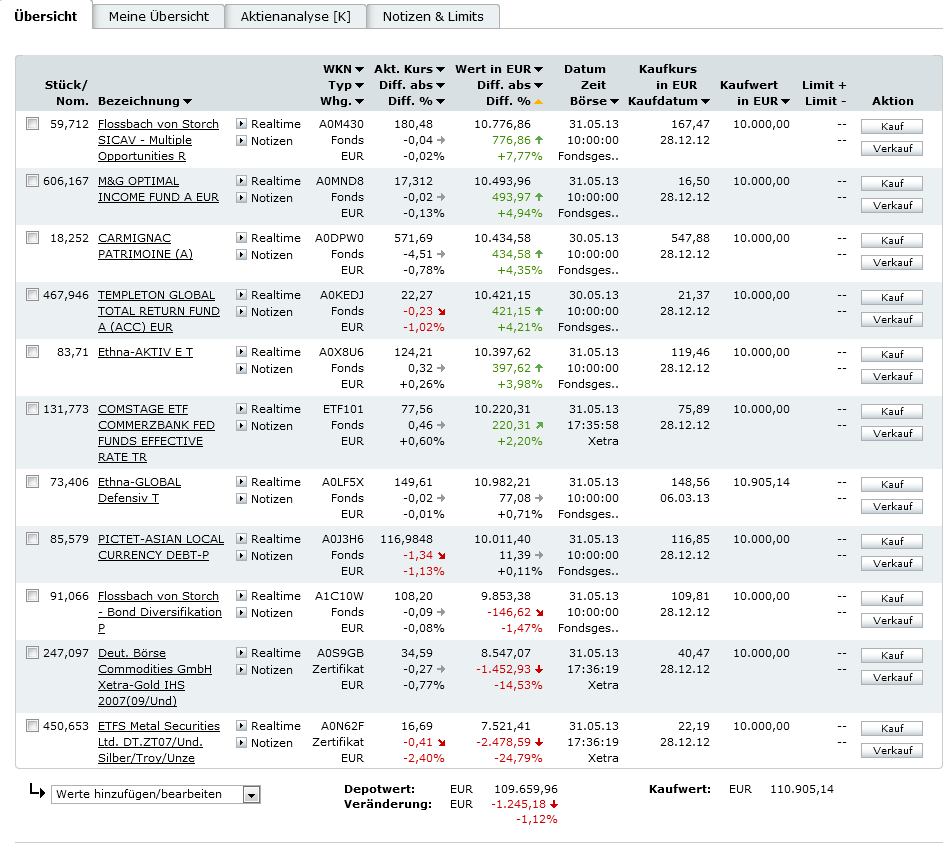Open Realtime arrow icon for Carmignac Patrimoine
This screenshot has width=943, height=843.
(x=241, y=238)
